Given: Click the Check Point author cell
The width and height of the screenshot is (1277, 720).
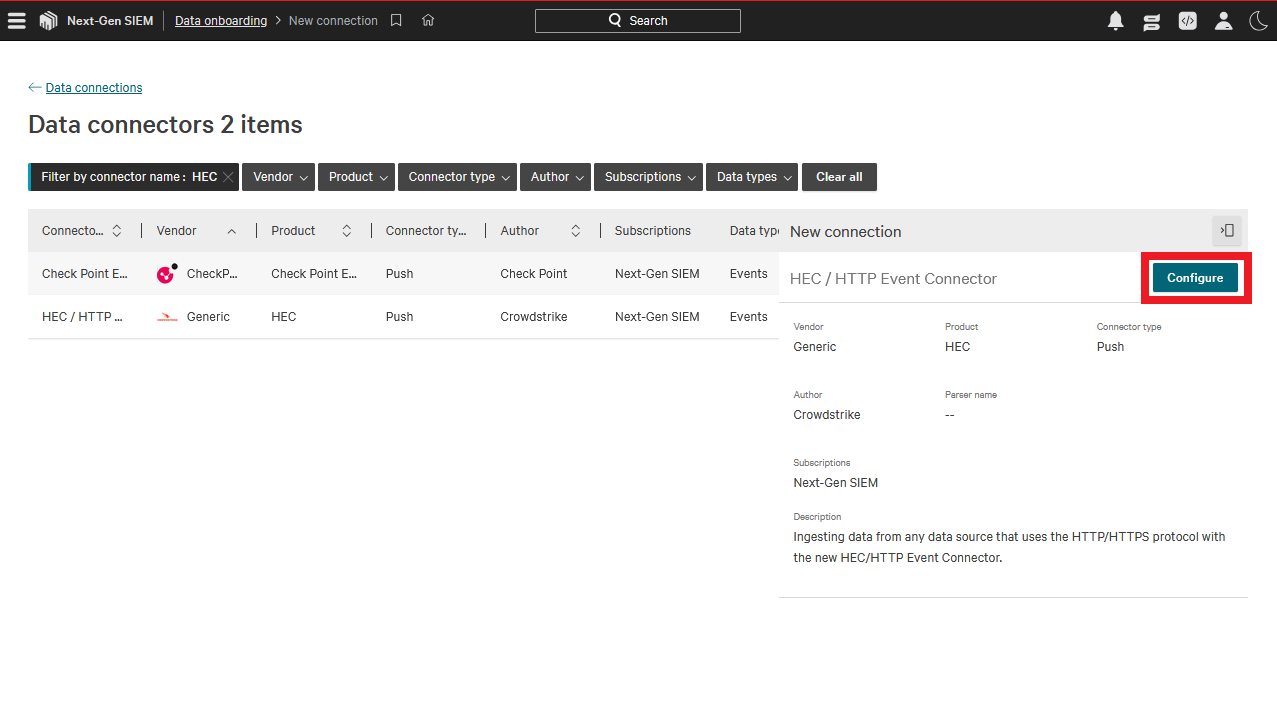Looking at the screenshot, I should [x=534, y=274].
